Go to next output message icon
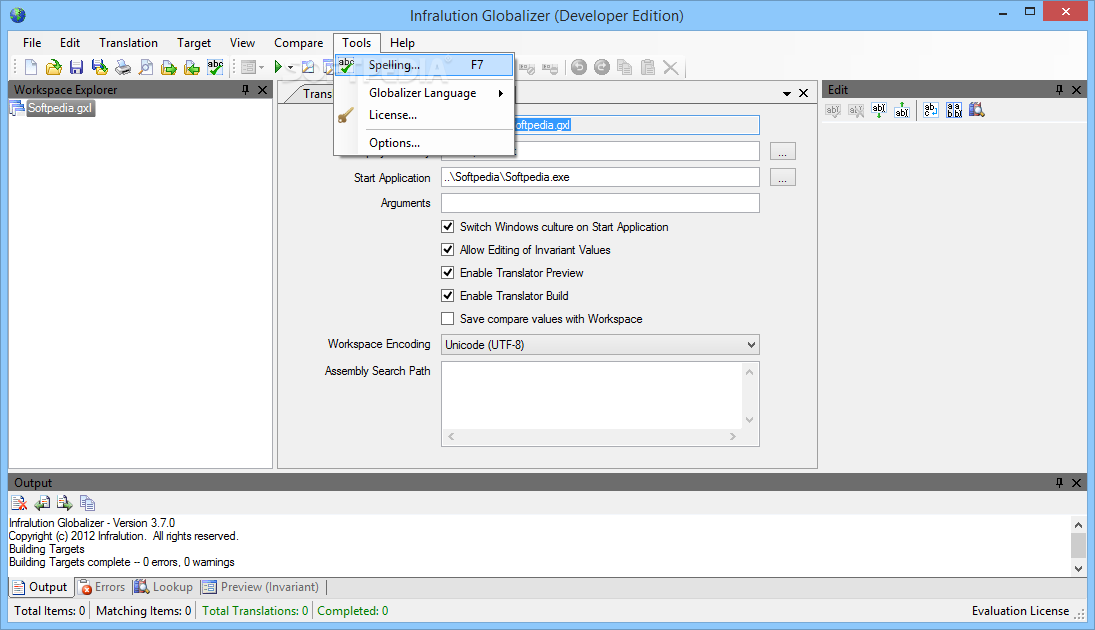 pyautogui.click(x=65, y=503)
